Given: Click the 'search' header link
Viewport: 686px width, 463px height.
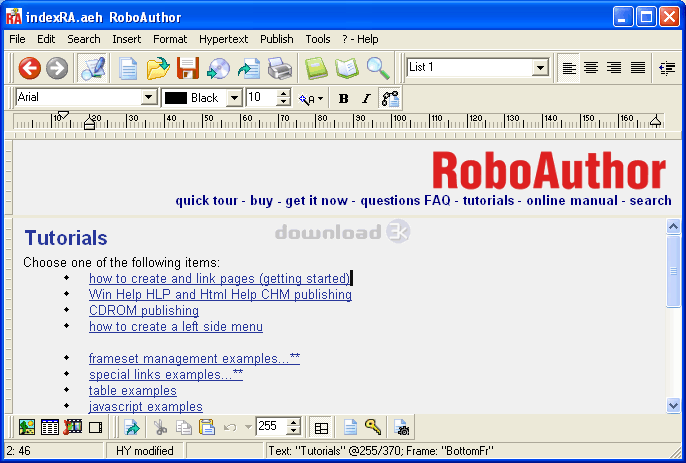Looking at the screenshot, I should click(650, 200).
